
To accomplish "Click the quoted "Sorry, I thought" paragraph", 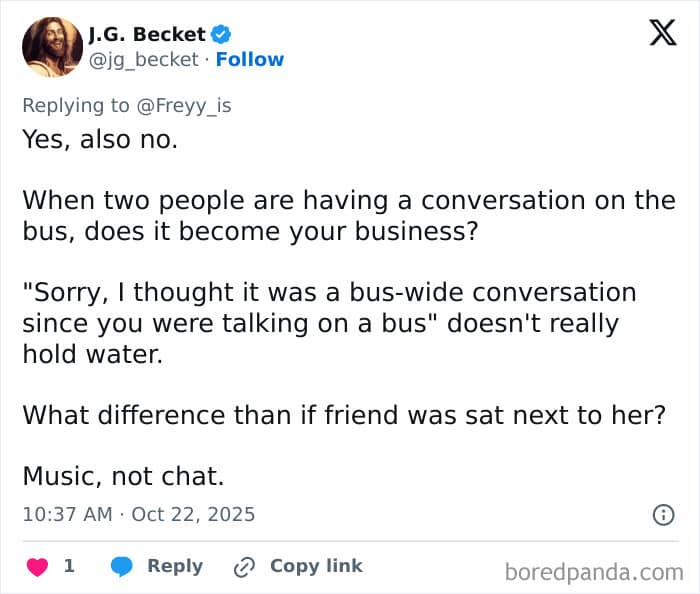I will point(329,323).
